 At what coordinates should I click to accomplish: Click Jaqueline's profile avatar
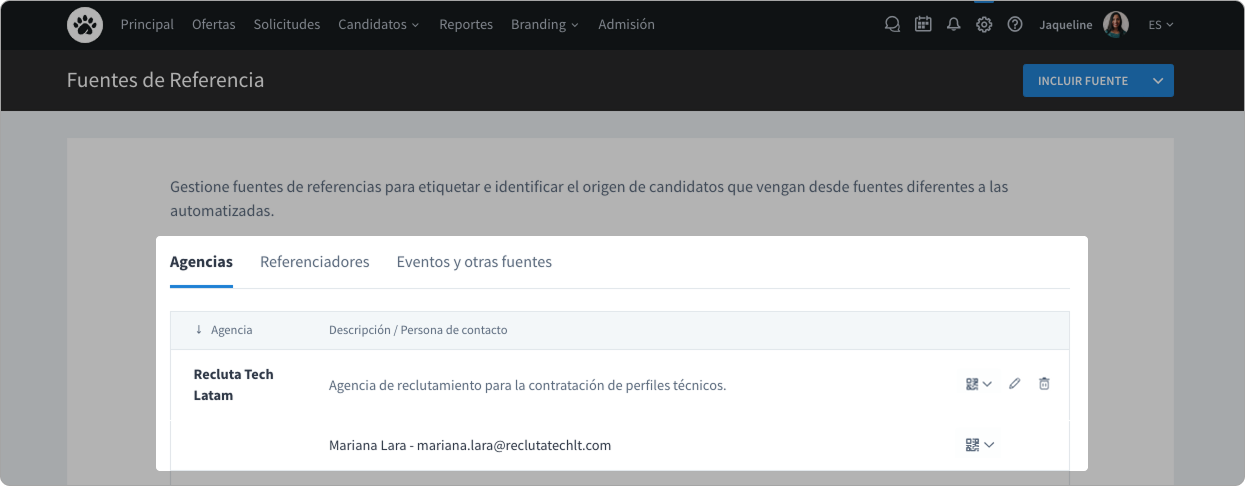pyautogui.click(x=1115, y=25)
